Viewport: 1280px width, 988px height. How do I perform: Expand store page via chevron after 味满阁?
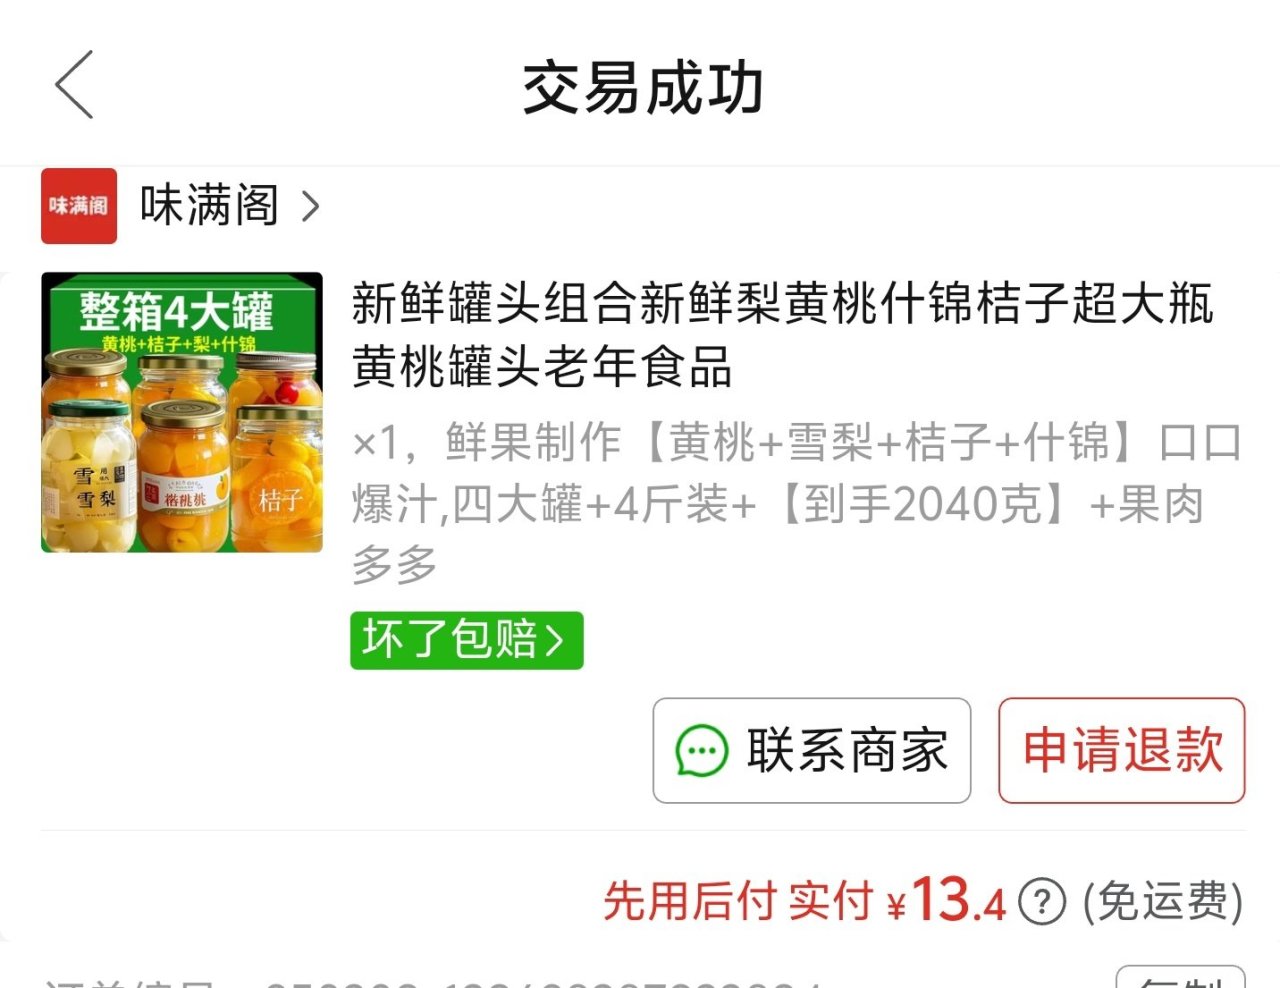point(311,207)
